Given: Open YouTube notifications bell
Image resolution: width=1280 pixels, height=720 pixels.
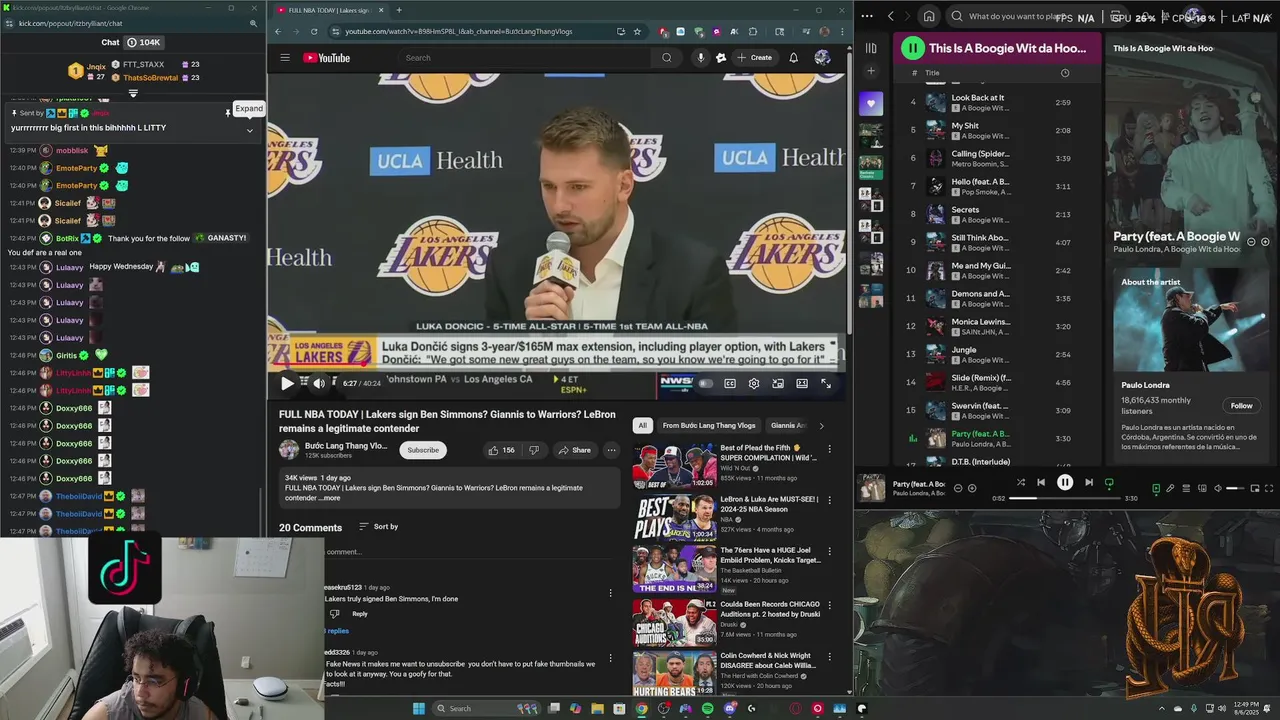Looking at the screenshot, I should click(794, 58).
